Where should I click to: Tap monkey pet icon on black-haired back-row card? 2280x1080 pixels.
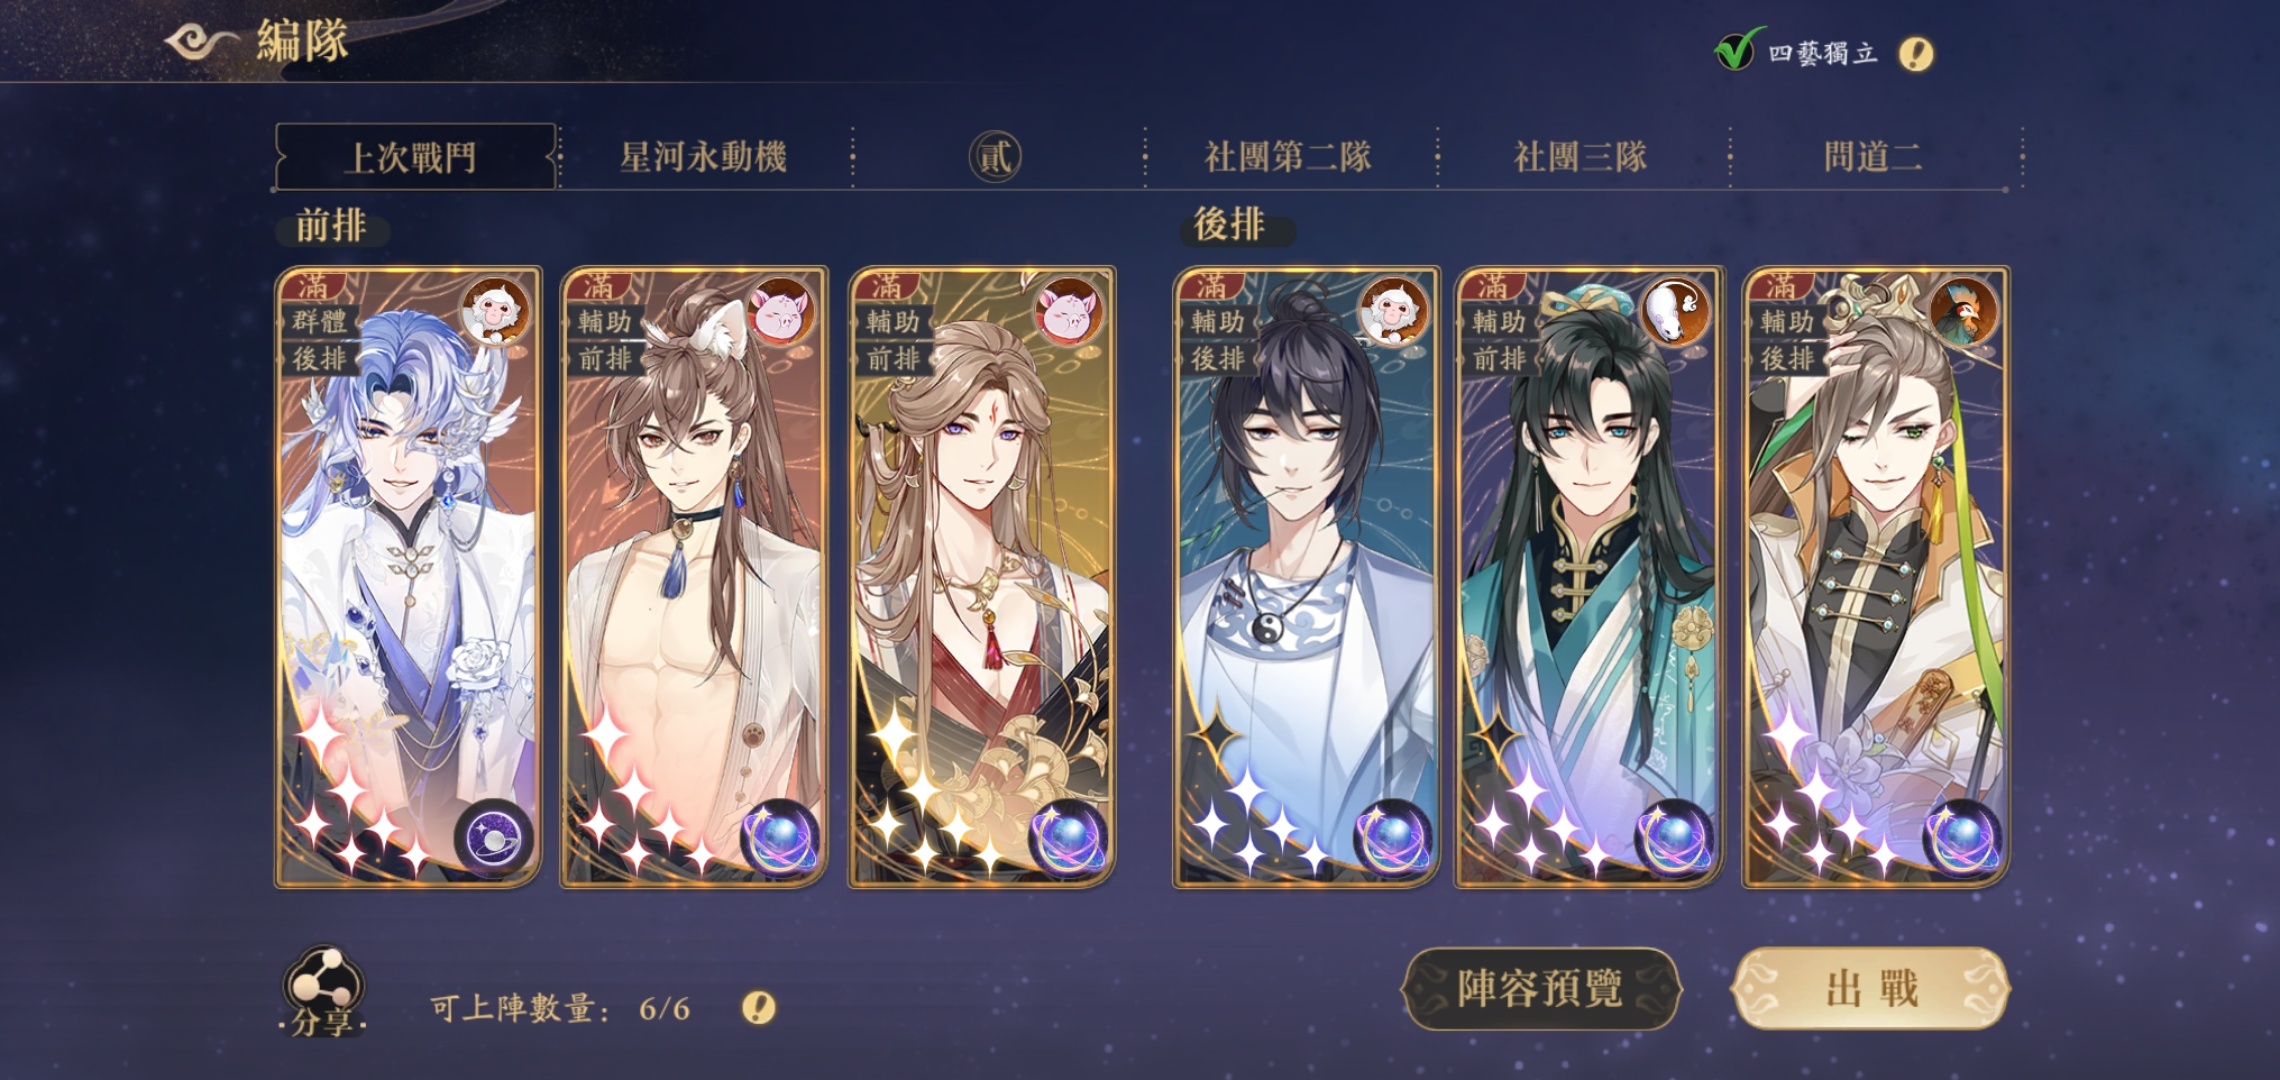point(1394,311)
